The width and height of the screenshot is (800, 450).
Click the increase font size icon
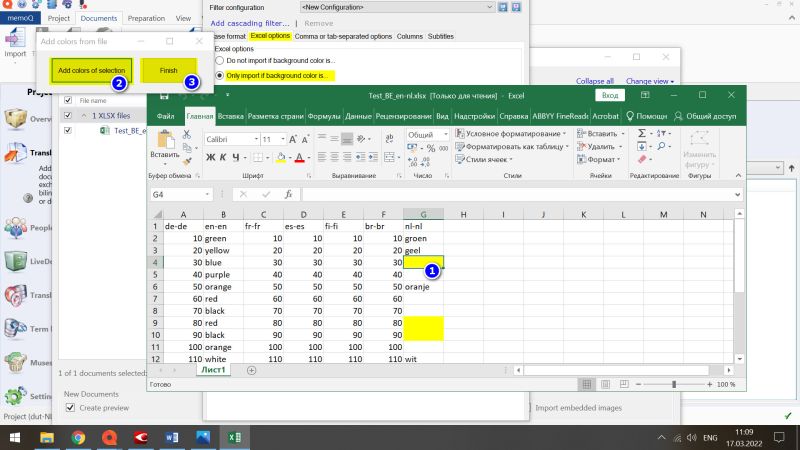coord(293,139)
